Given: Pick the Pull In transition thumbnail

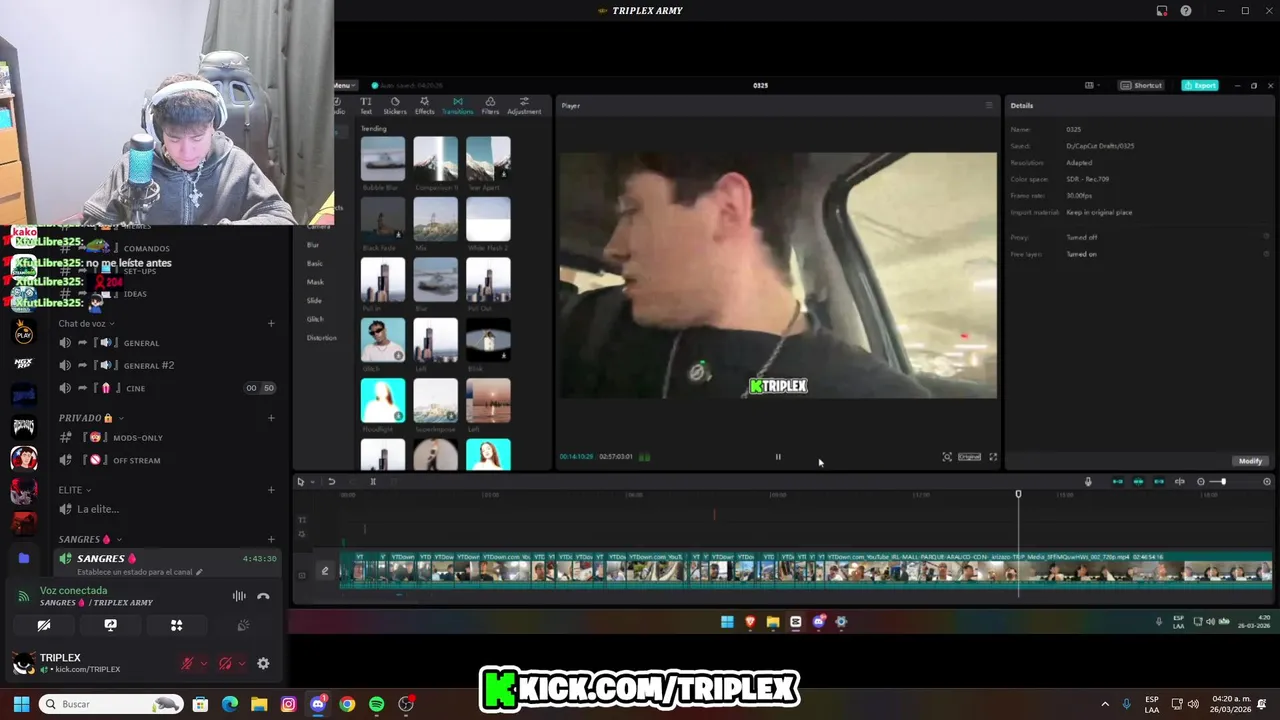Looking at the screenshot, I should pos(383,280).
